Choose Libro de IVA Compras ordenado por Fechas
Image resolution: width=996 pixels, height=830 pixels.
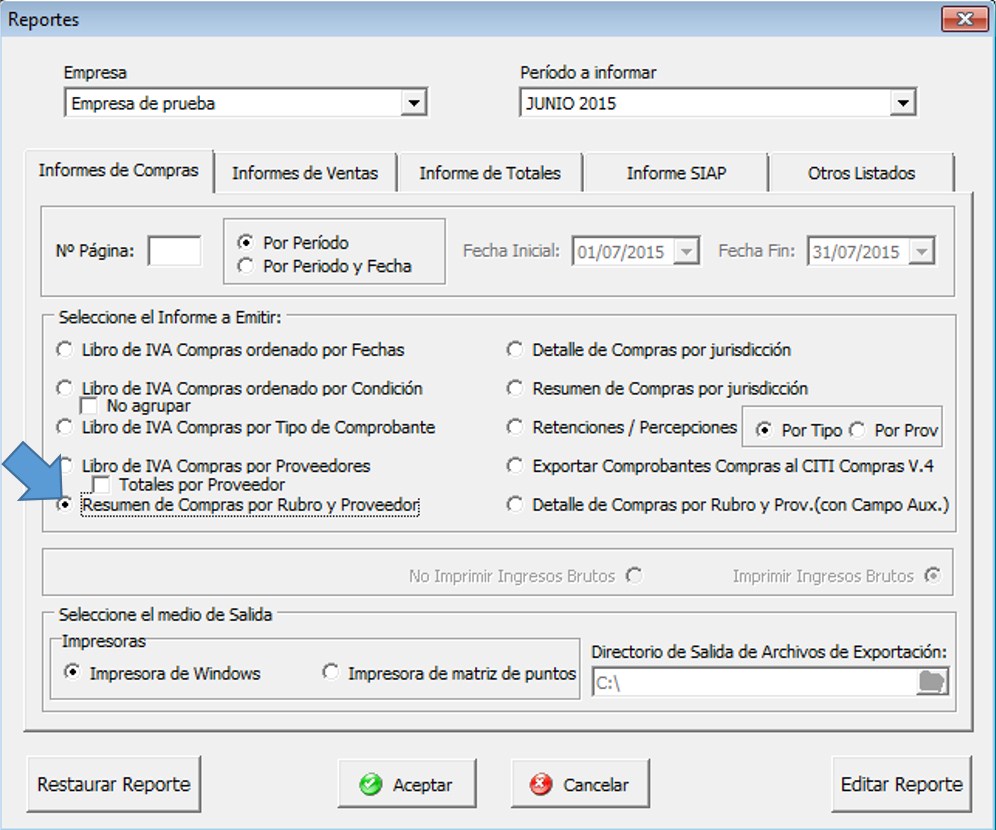click(65, 350)
